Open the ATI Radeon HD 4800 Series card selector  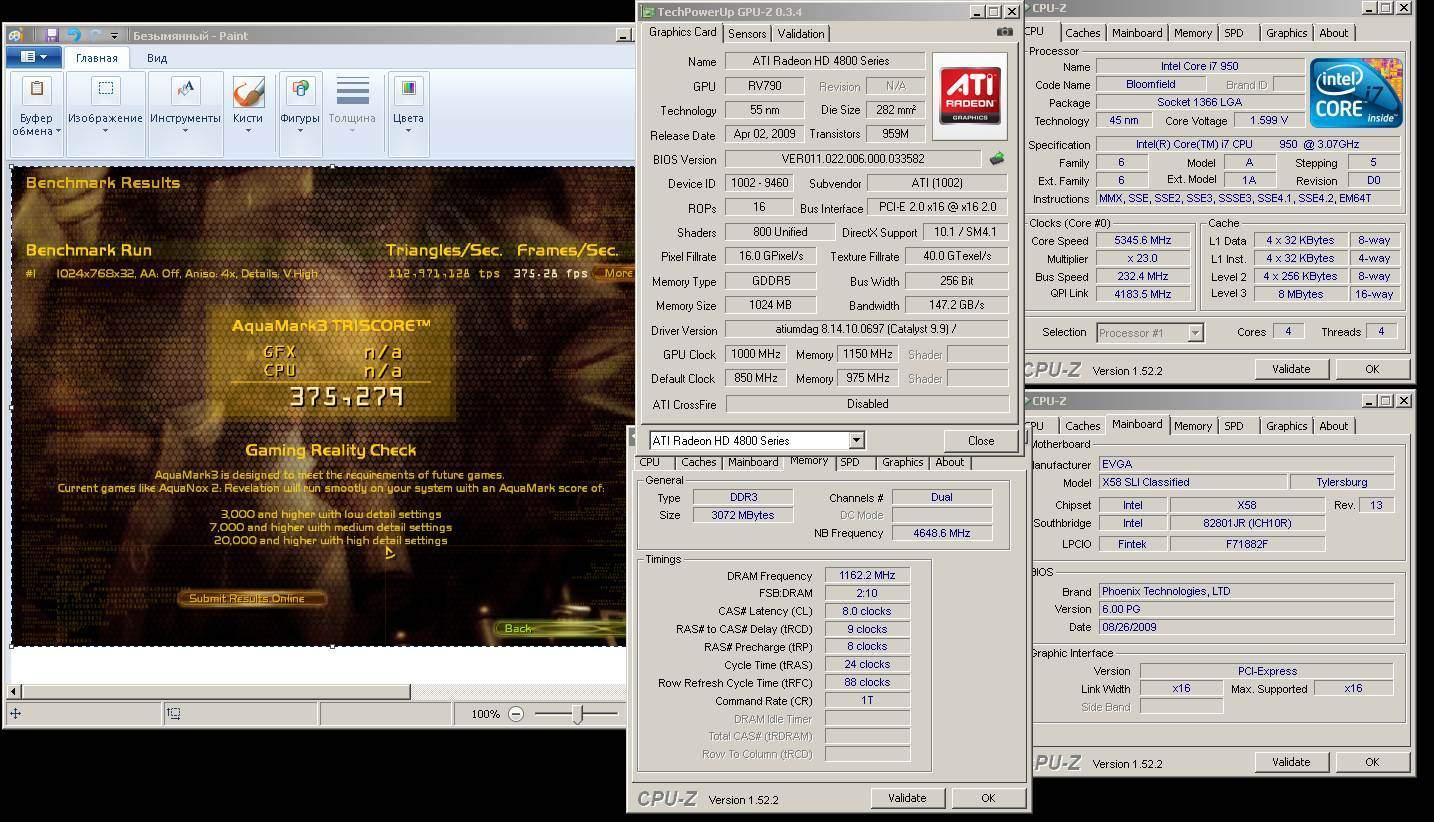(x=756, y=440)
